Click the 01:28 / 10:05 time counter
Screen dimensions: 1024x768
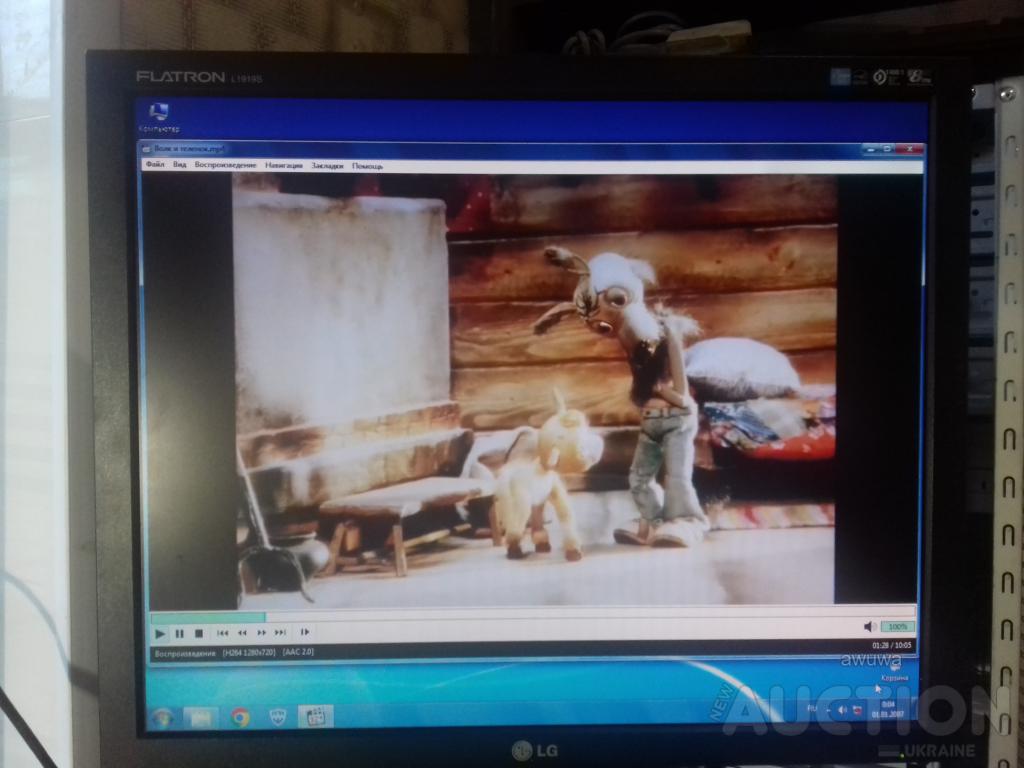tap(891, 645)
